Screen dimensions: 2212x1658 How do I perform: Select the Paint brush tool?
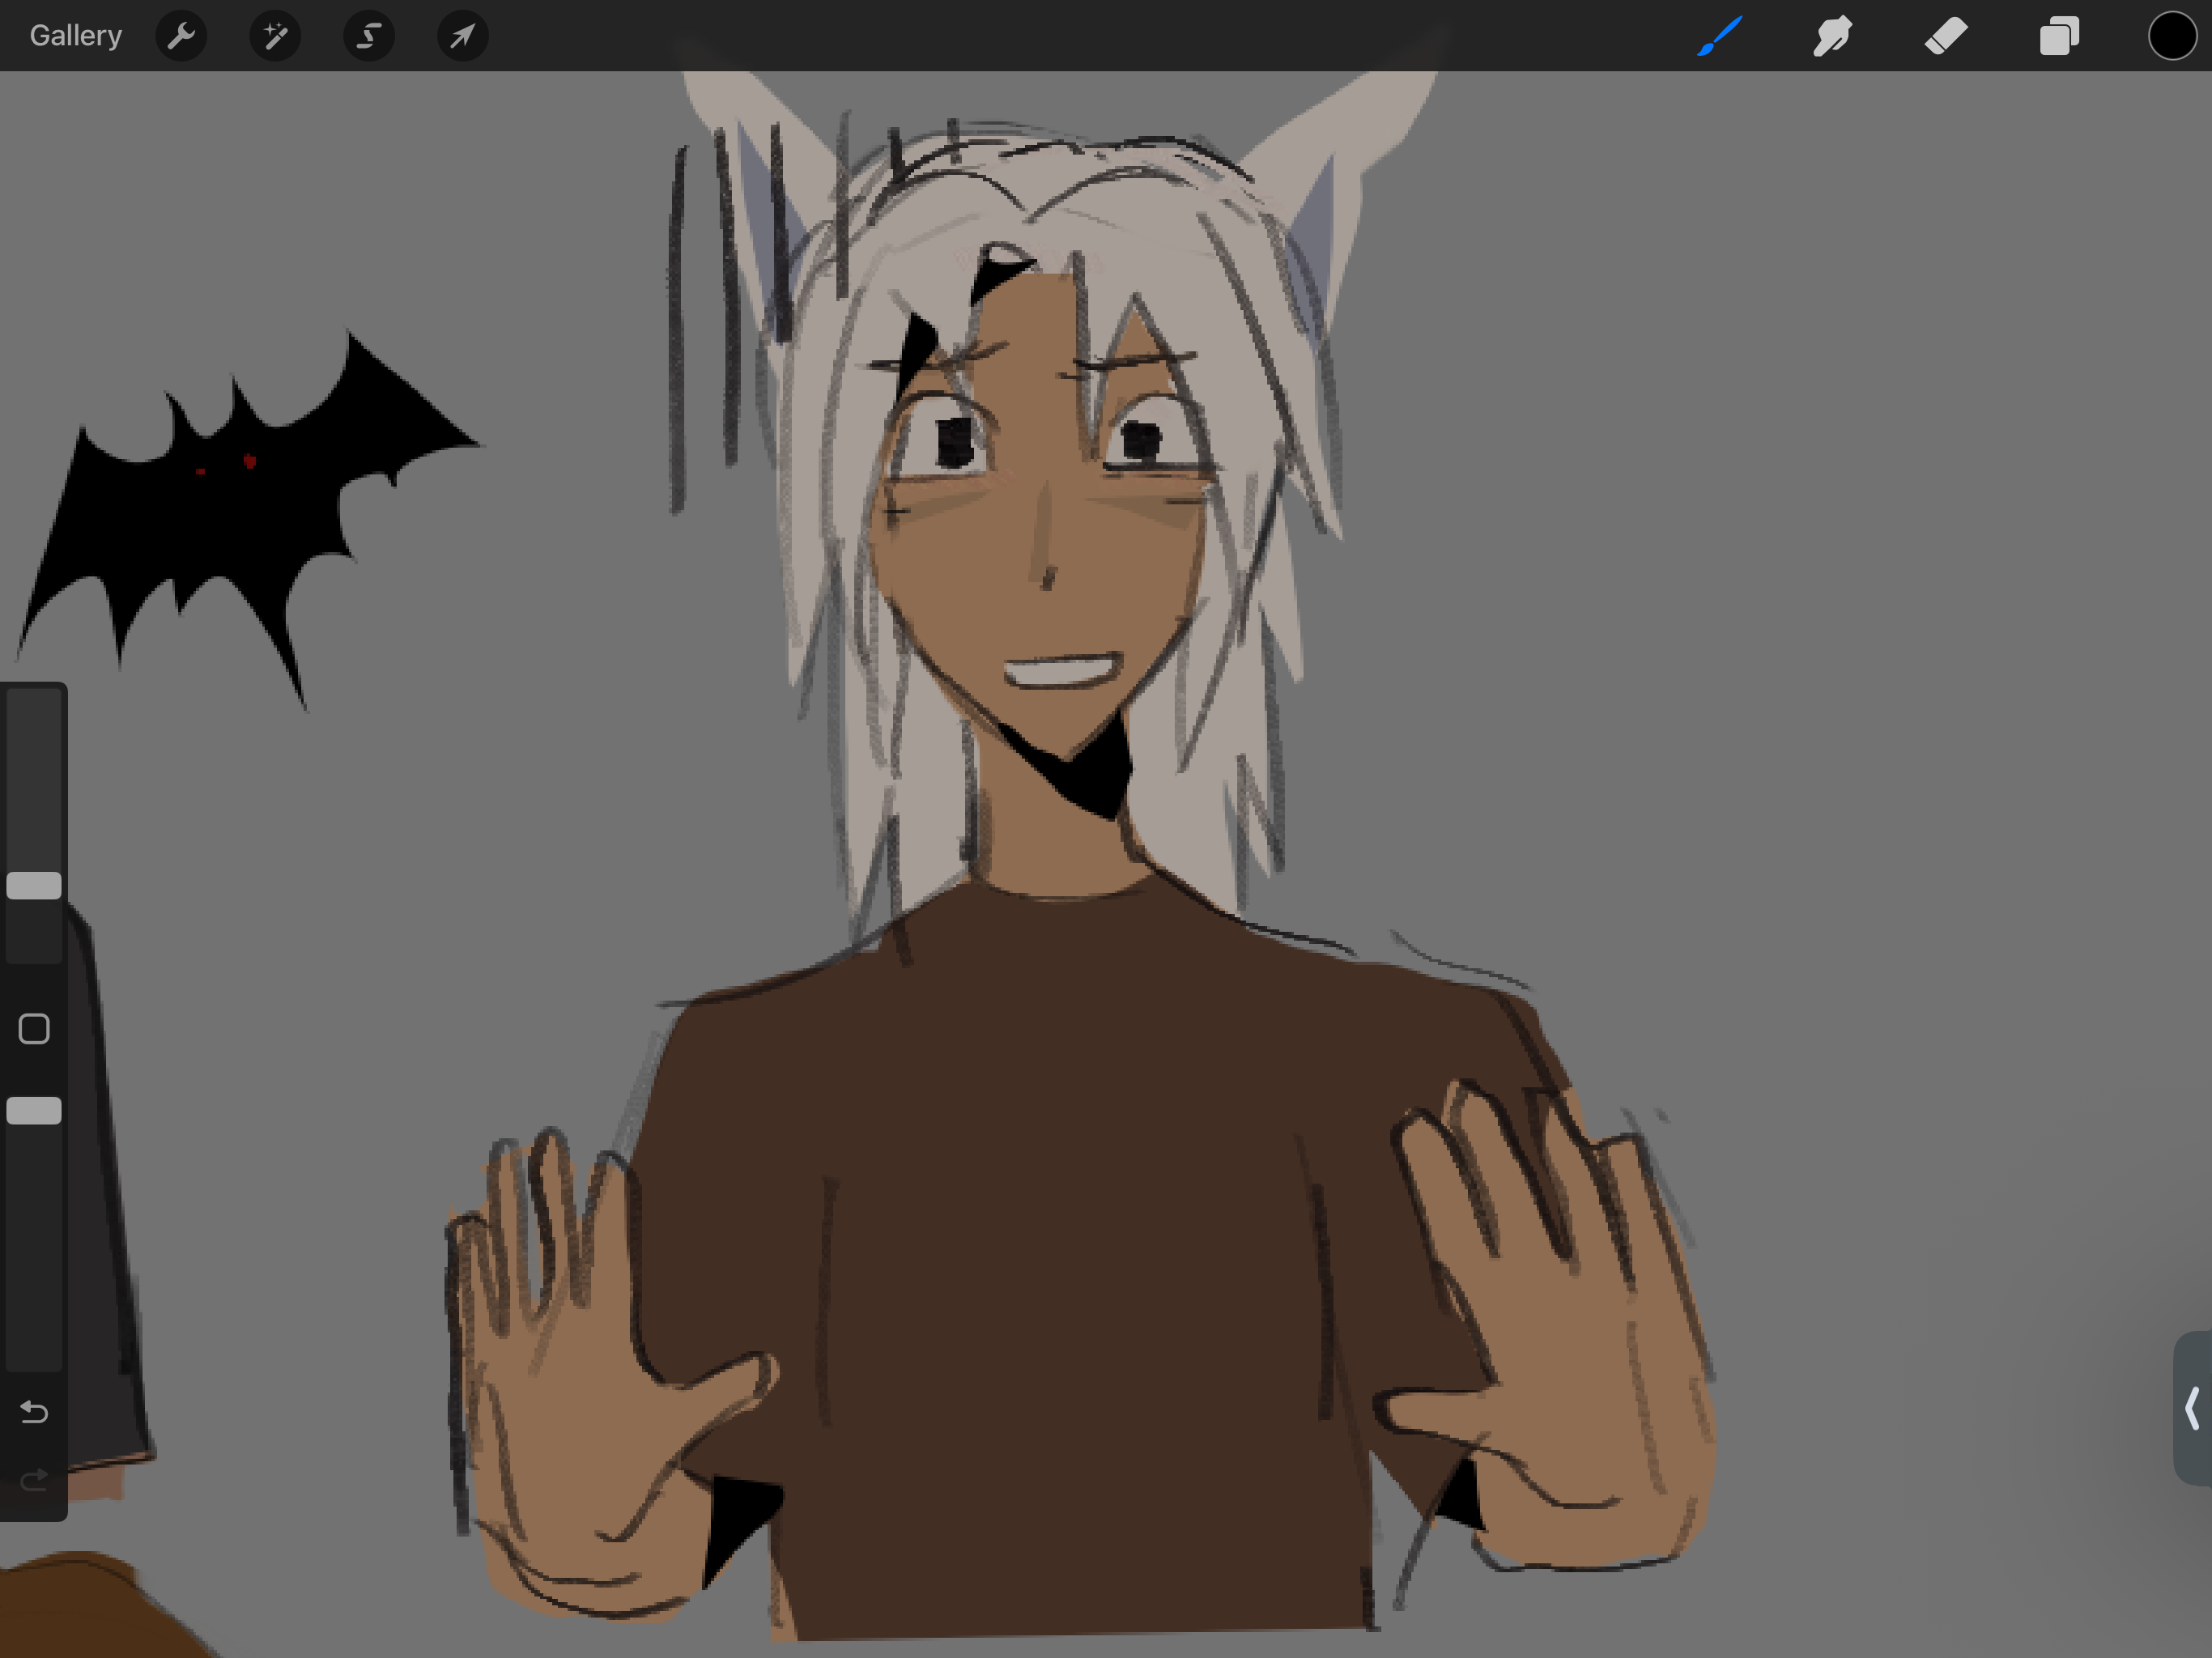1719,36
